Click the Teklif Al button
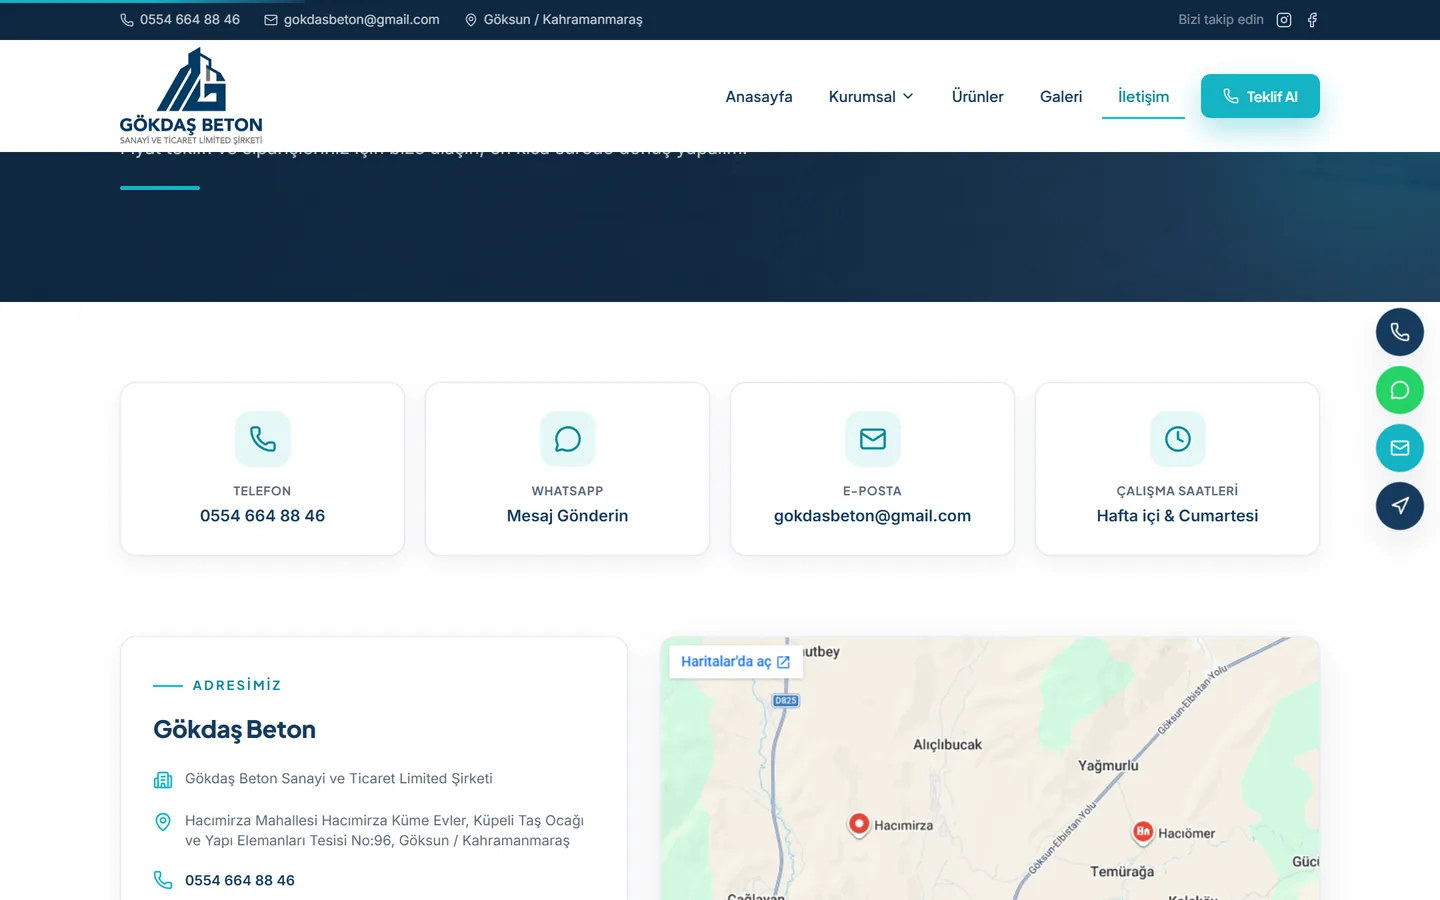 pos(1260,96)
